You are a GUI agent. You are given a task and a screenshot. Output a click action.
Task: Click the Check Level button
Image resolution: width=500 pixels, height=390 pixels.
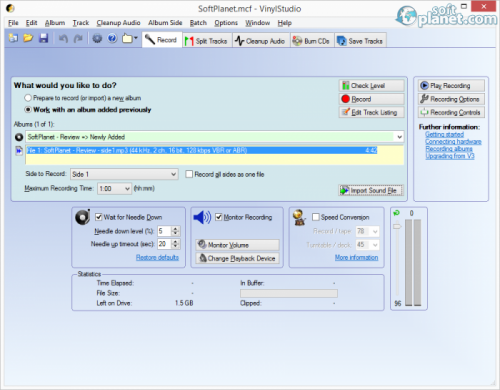point(372,86)
